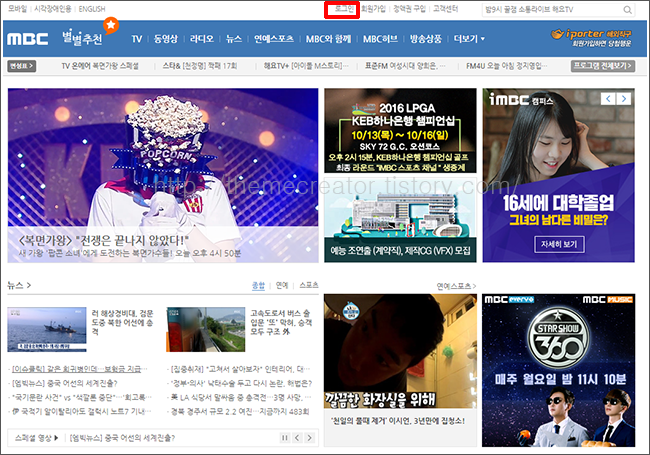Image resolution: width=650 pixels, height=455 pixels.
Task: Open the 별별추천 star badge link
Action: 90,33
